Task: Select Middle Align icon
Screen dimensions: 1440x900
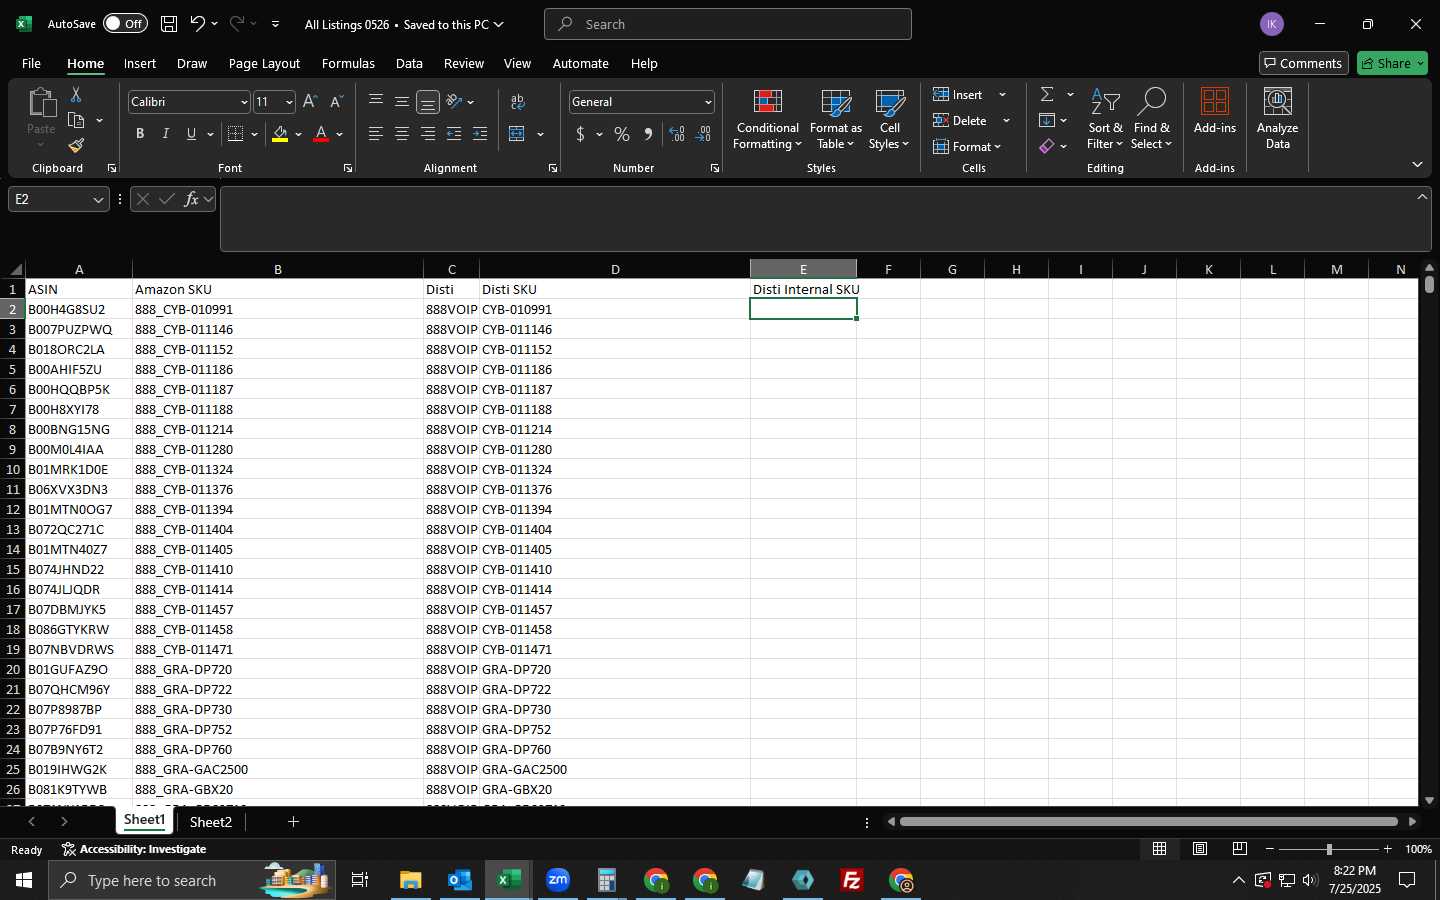Action: pyautogui.click(x=402, y=101)
